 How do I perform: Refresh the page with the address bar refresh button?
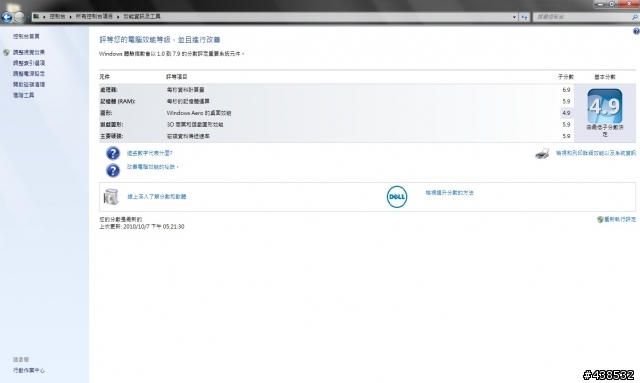[524, 17]
